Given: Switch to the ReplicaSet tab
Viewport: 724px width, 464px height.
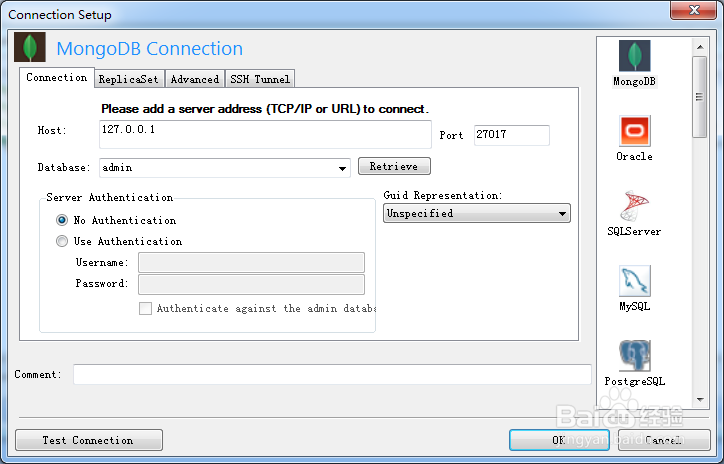Looking at the screenshot, I should (x=128, y=79).
